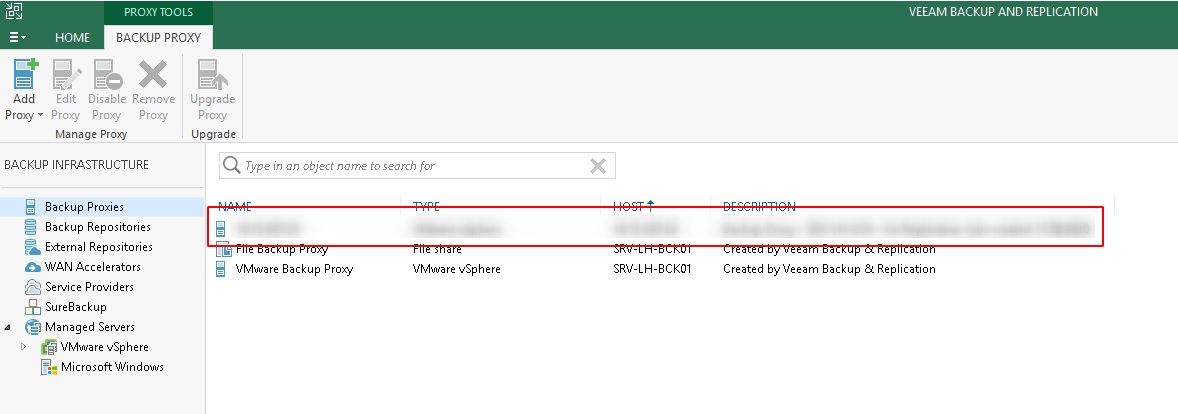Sort by the HOST column header
This screenshot has height=414, width=1178.
point(629,206)
